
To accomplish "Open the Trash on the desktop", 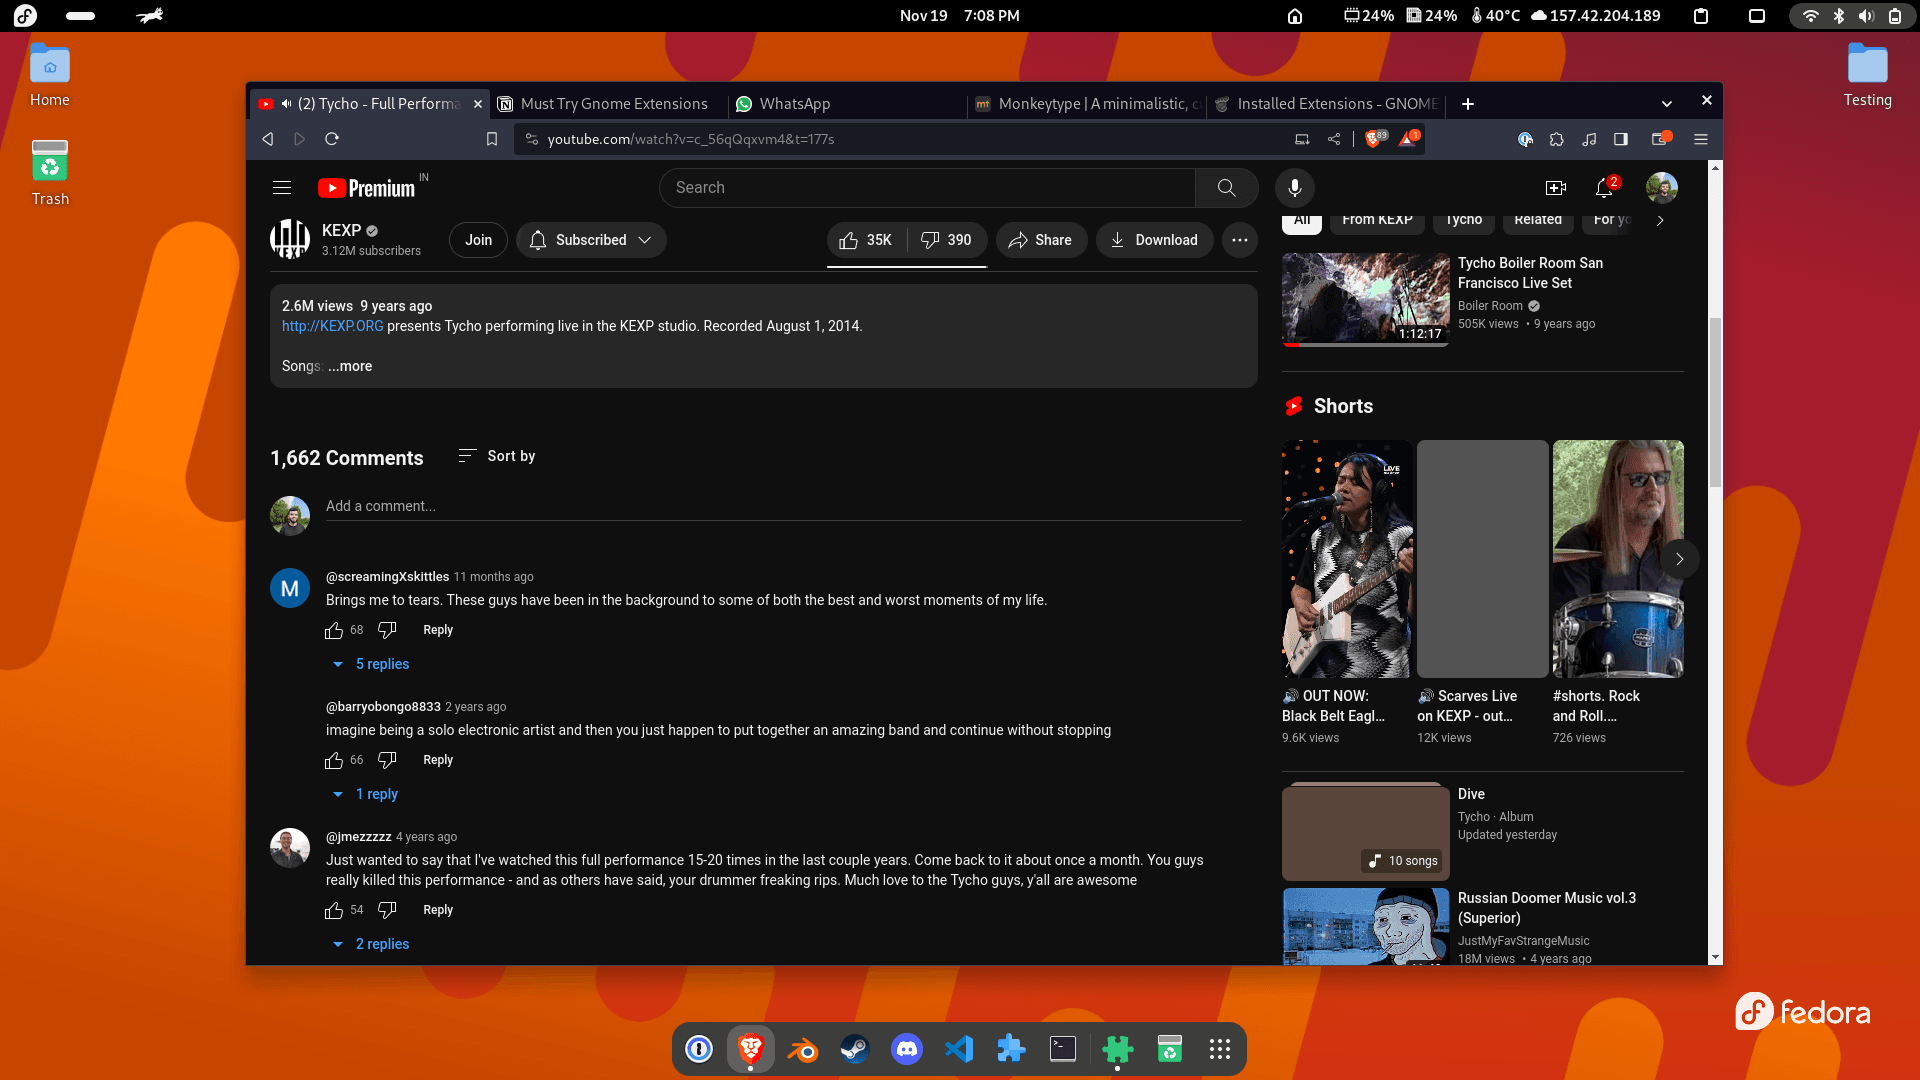I will coord(50,174).
